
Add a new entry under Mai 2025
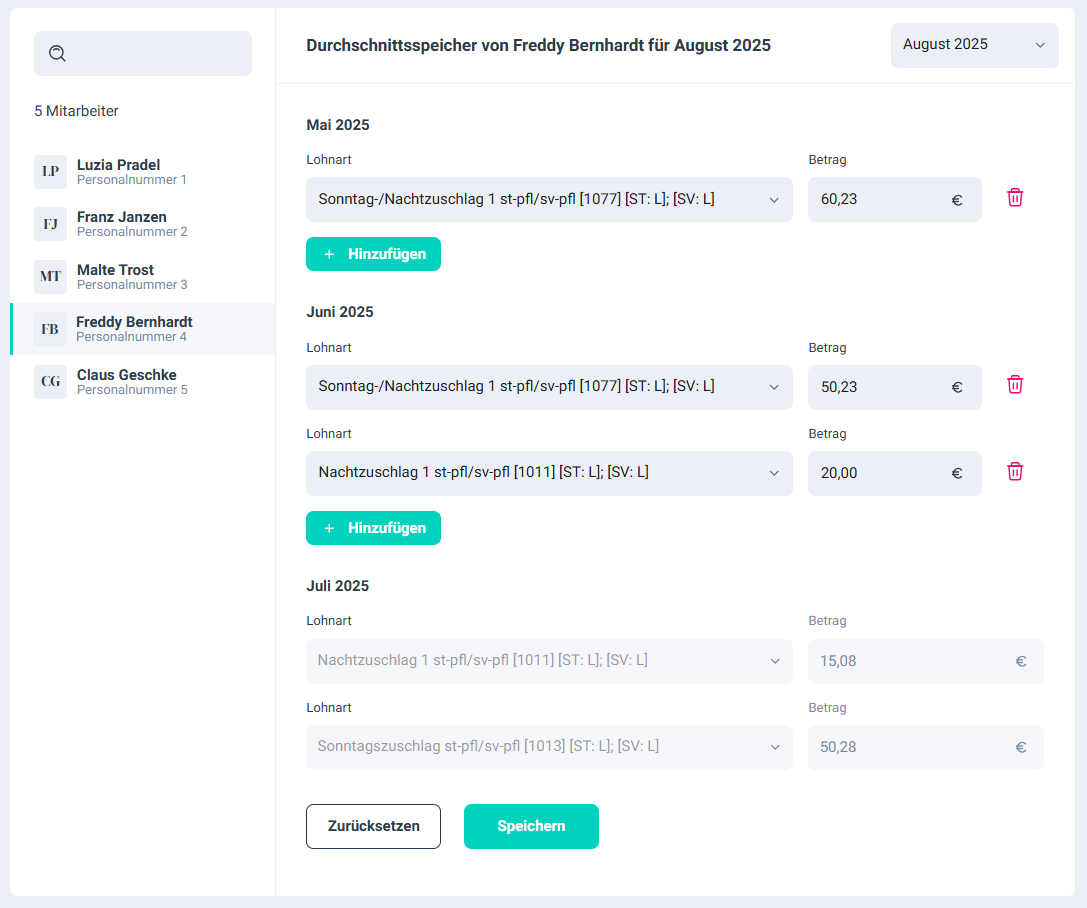373,254
